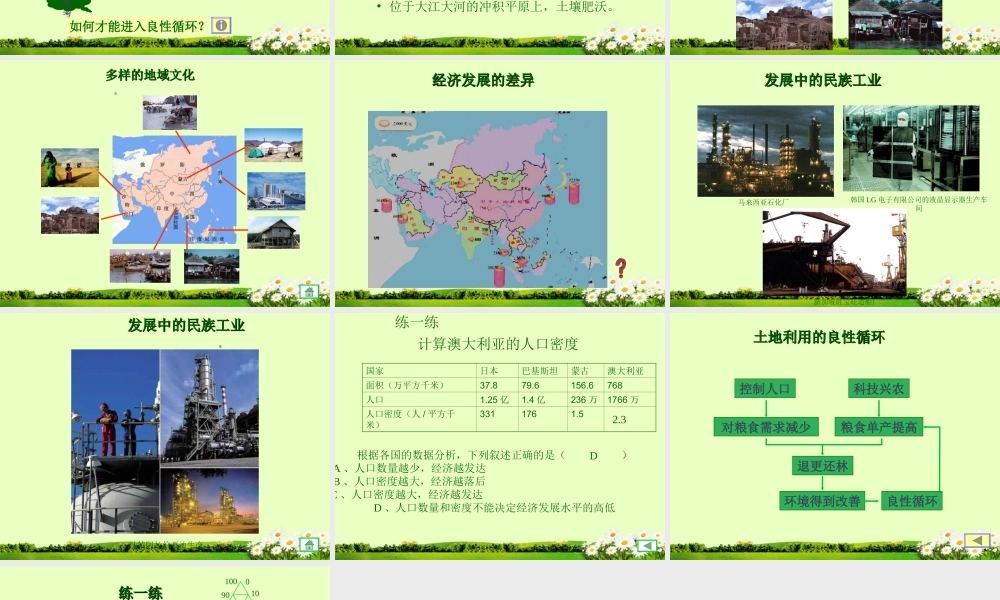Click the back arrow on the 练一练 population density slide
This screenshot has width=1000, height=600.
coord(647,546)
